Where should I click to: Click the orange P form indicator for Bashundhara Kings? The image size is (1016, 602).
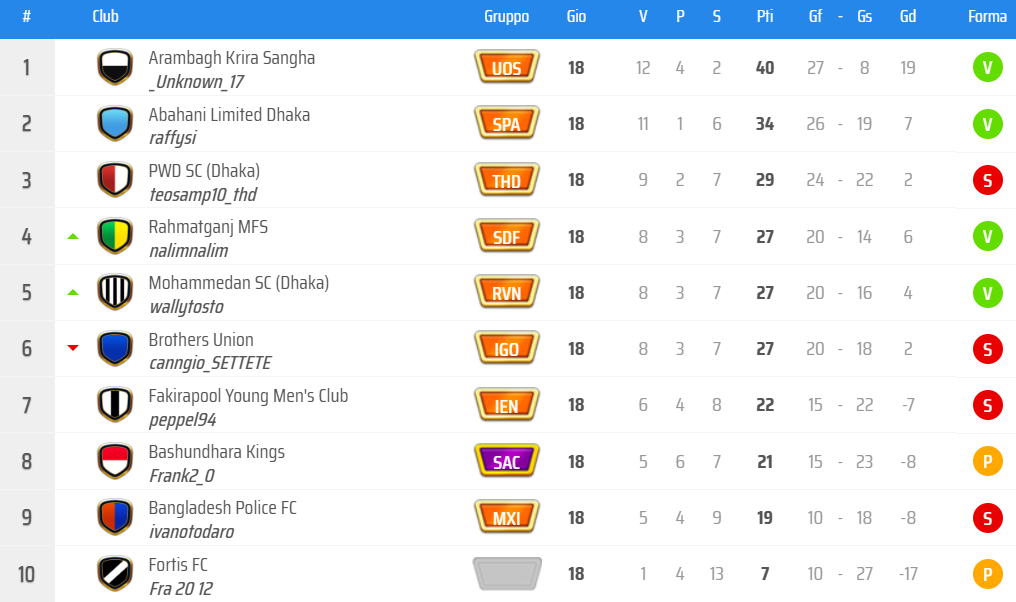pyautogui.click(x=987, y=461)
